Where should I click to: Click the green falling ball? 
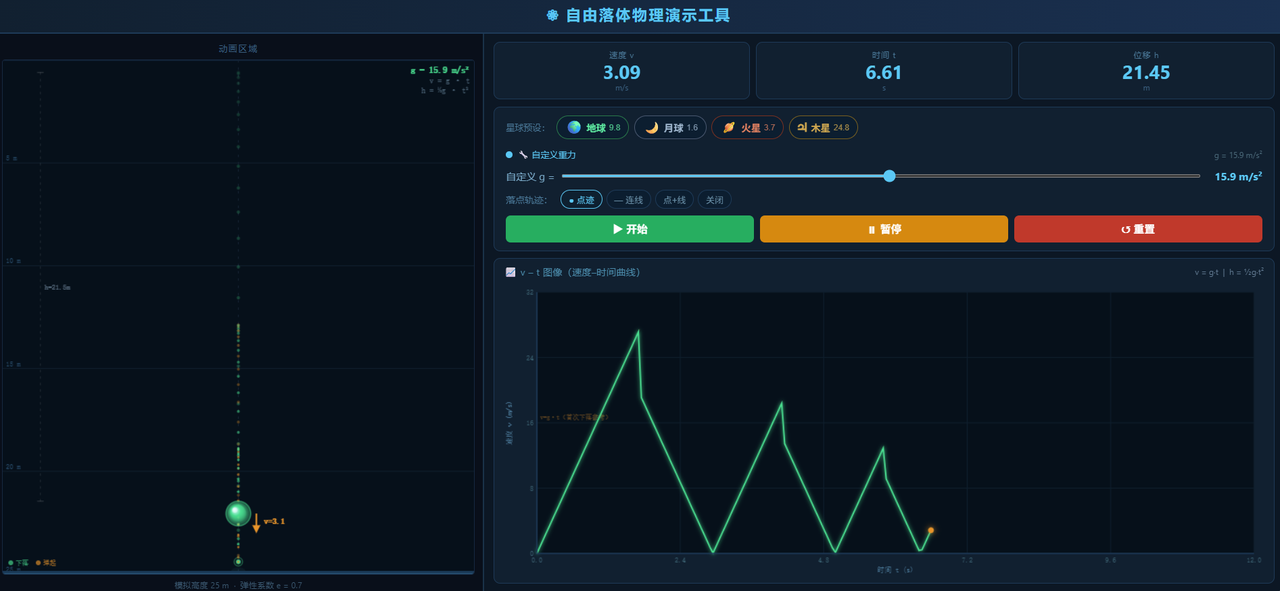coord(238,513)
